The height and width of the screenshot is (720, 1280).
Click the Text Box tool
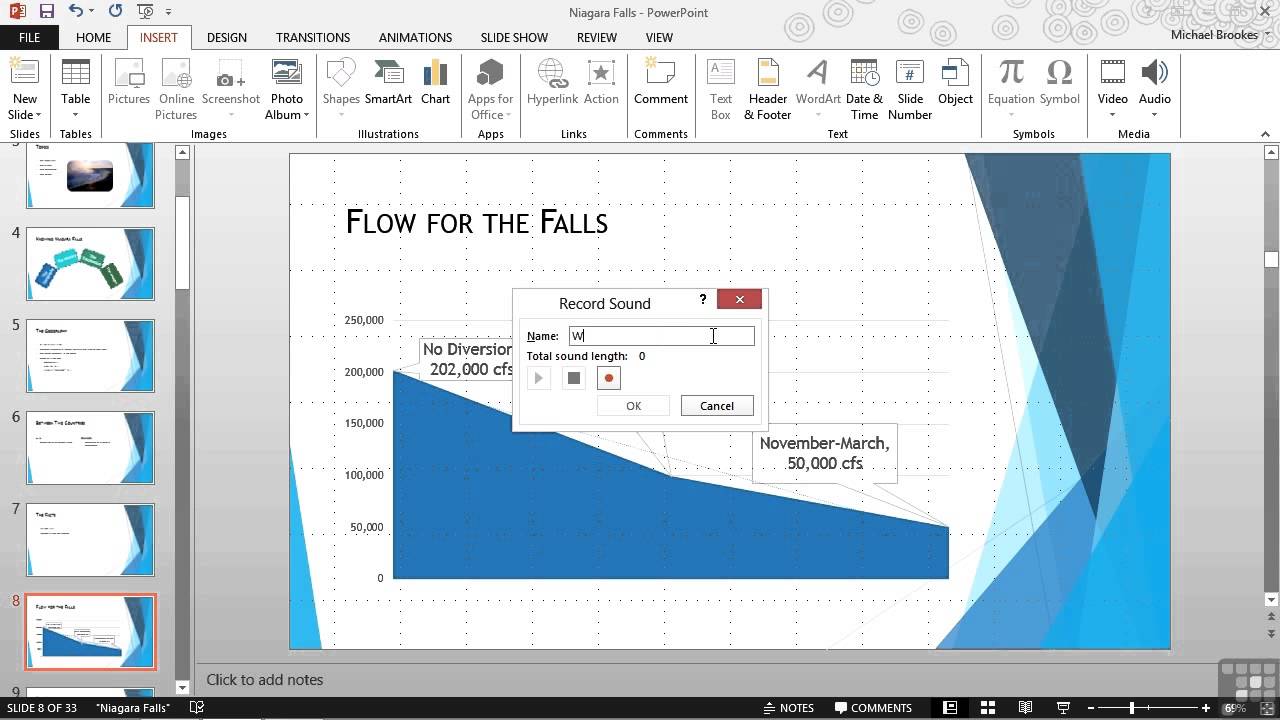(x=721, y=89)
